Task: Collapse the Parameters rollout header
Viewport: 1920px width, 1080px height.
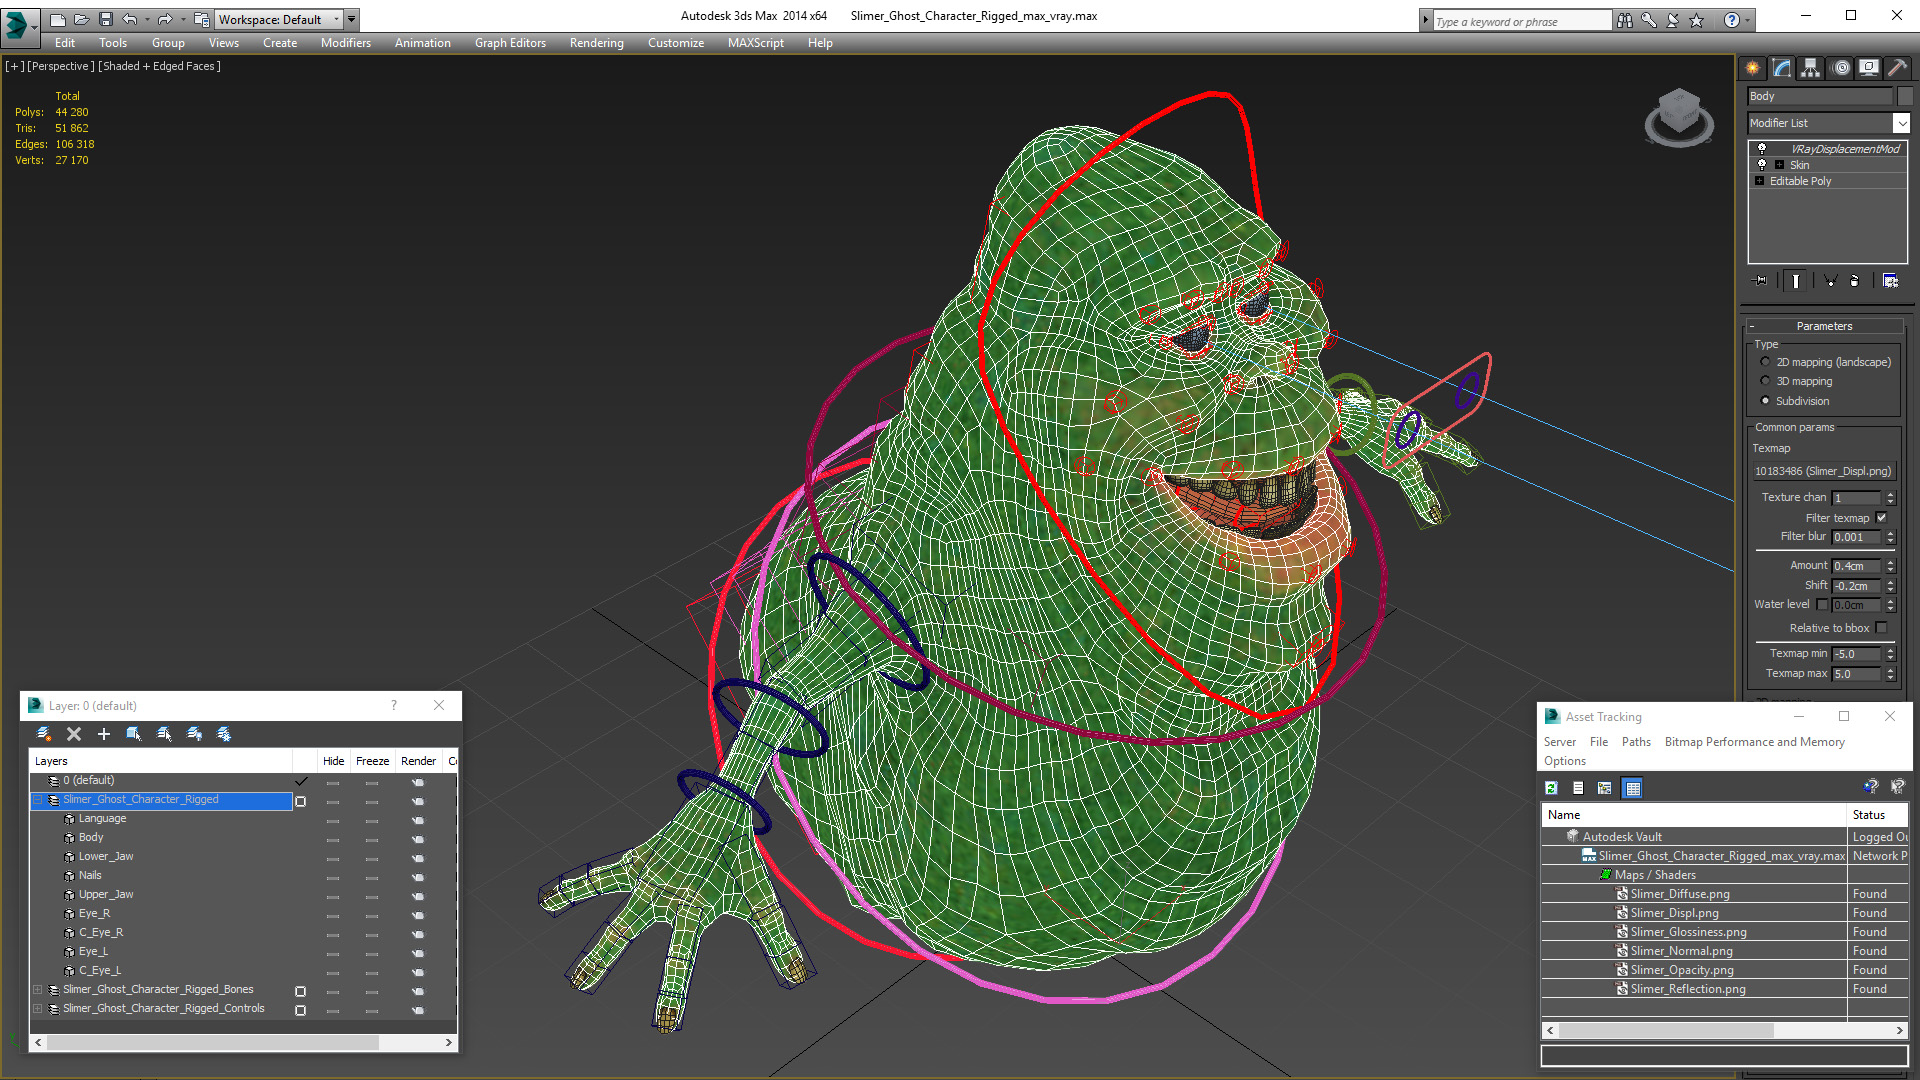Action: [x=1824, y=326]
